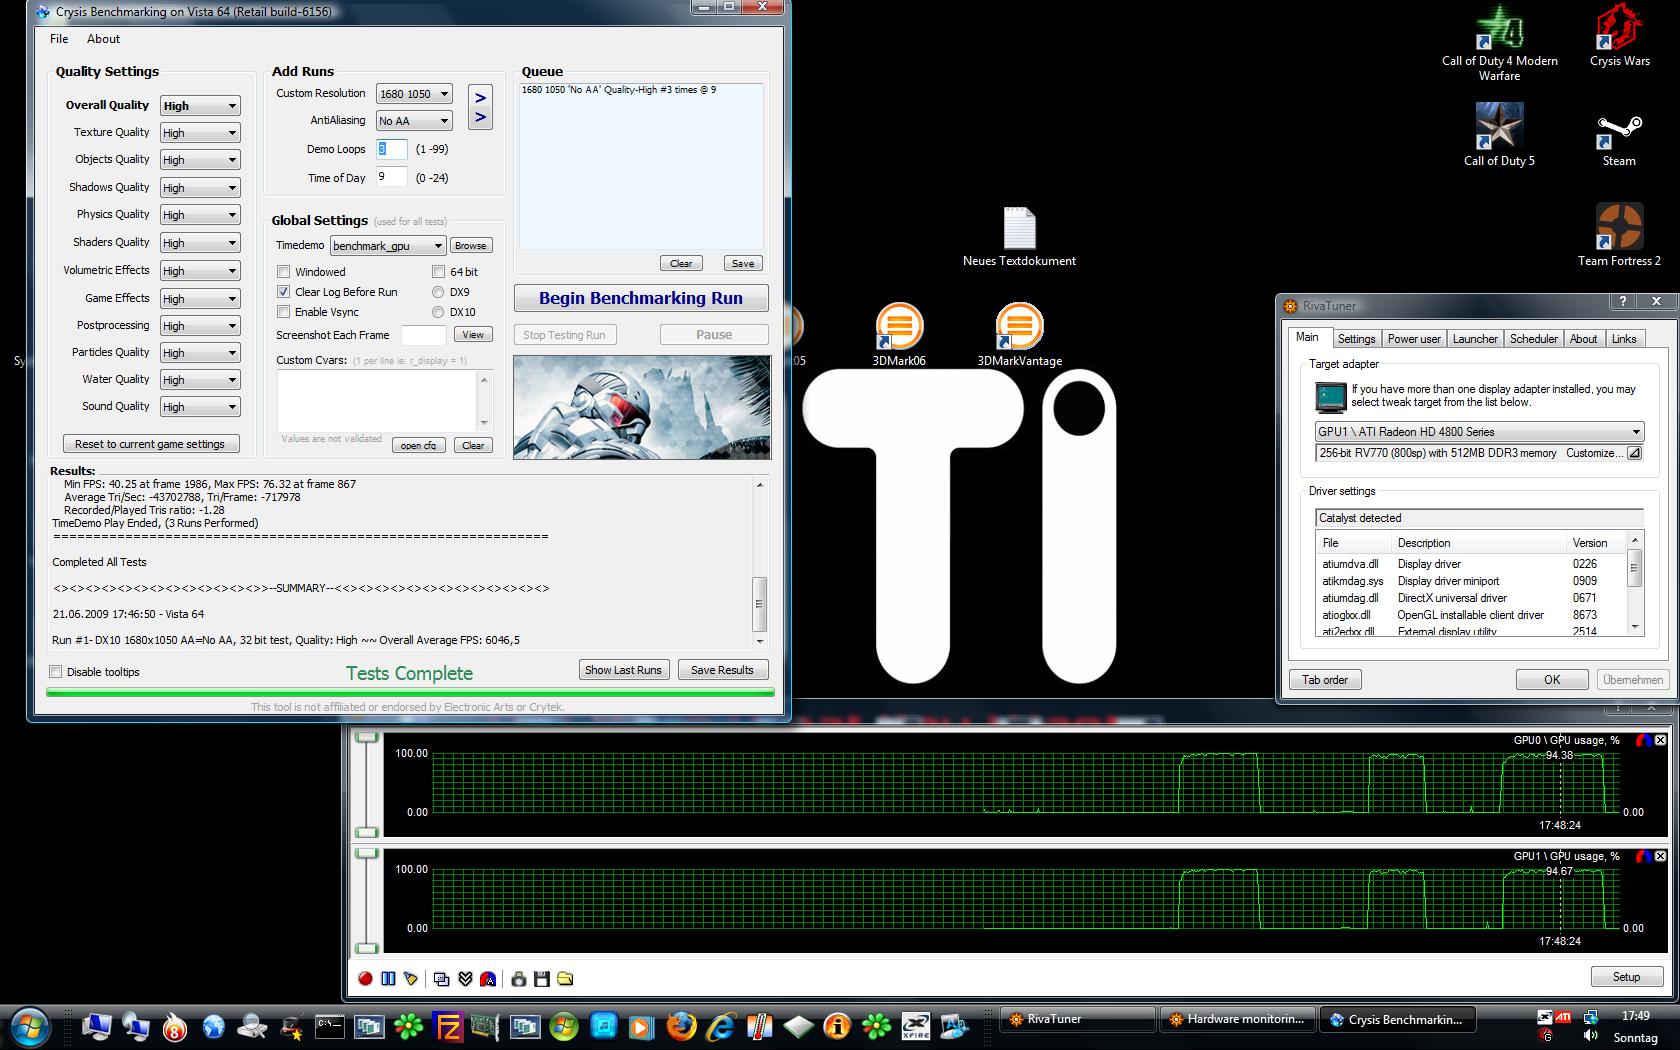
Task: Launch Xfire from the quick launch
Action: point(915,1026)
